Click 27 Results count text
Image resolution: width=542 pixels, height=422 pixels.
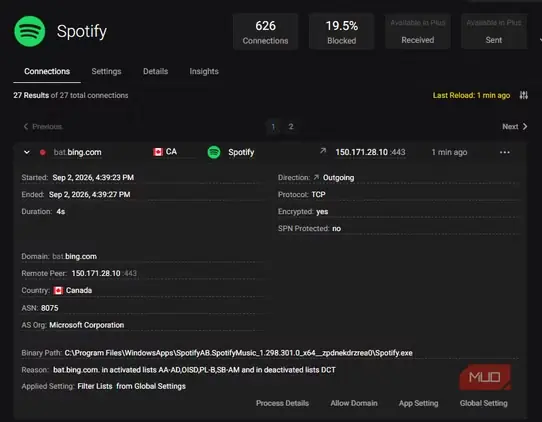pos(31,95)
